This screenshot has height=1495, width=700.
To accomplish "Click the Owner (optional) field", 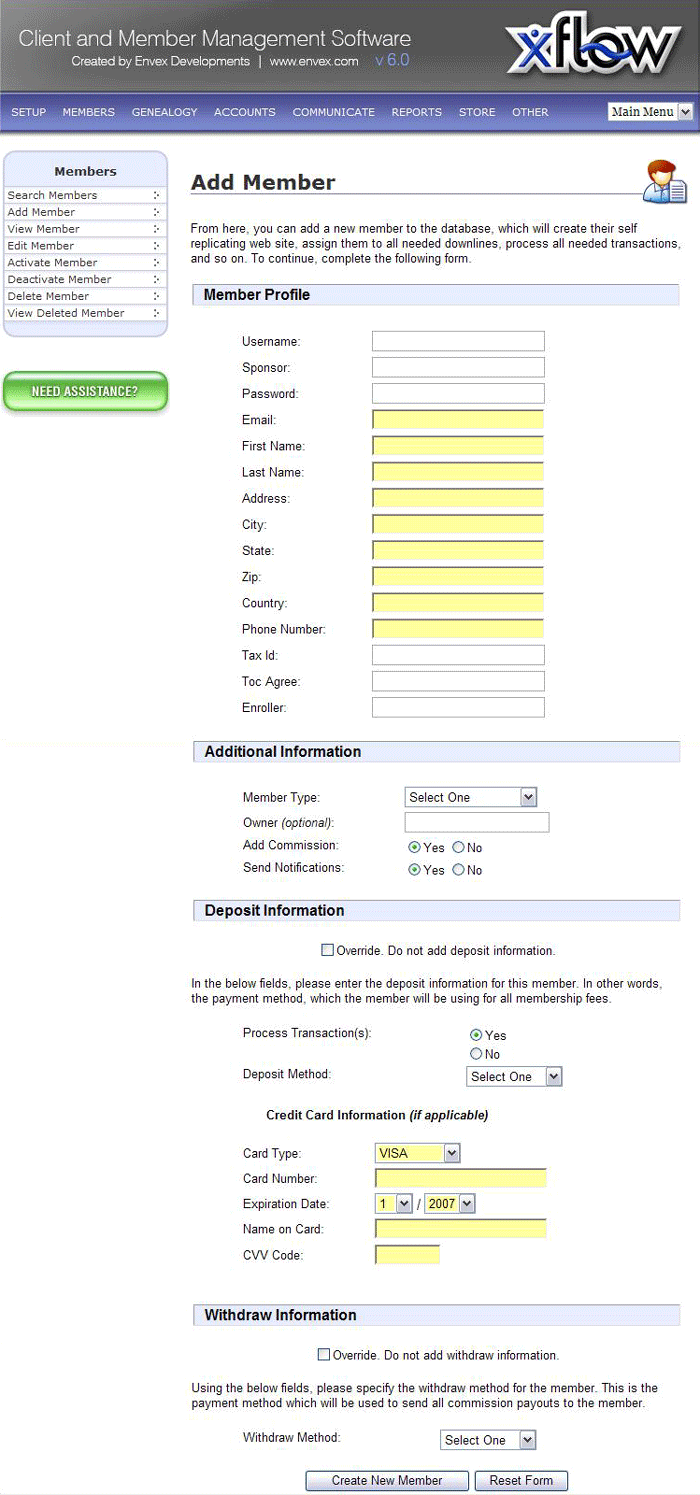I will pyautogui.click(x=477, y=822).
